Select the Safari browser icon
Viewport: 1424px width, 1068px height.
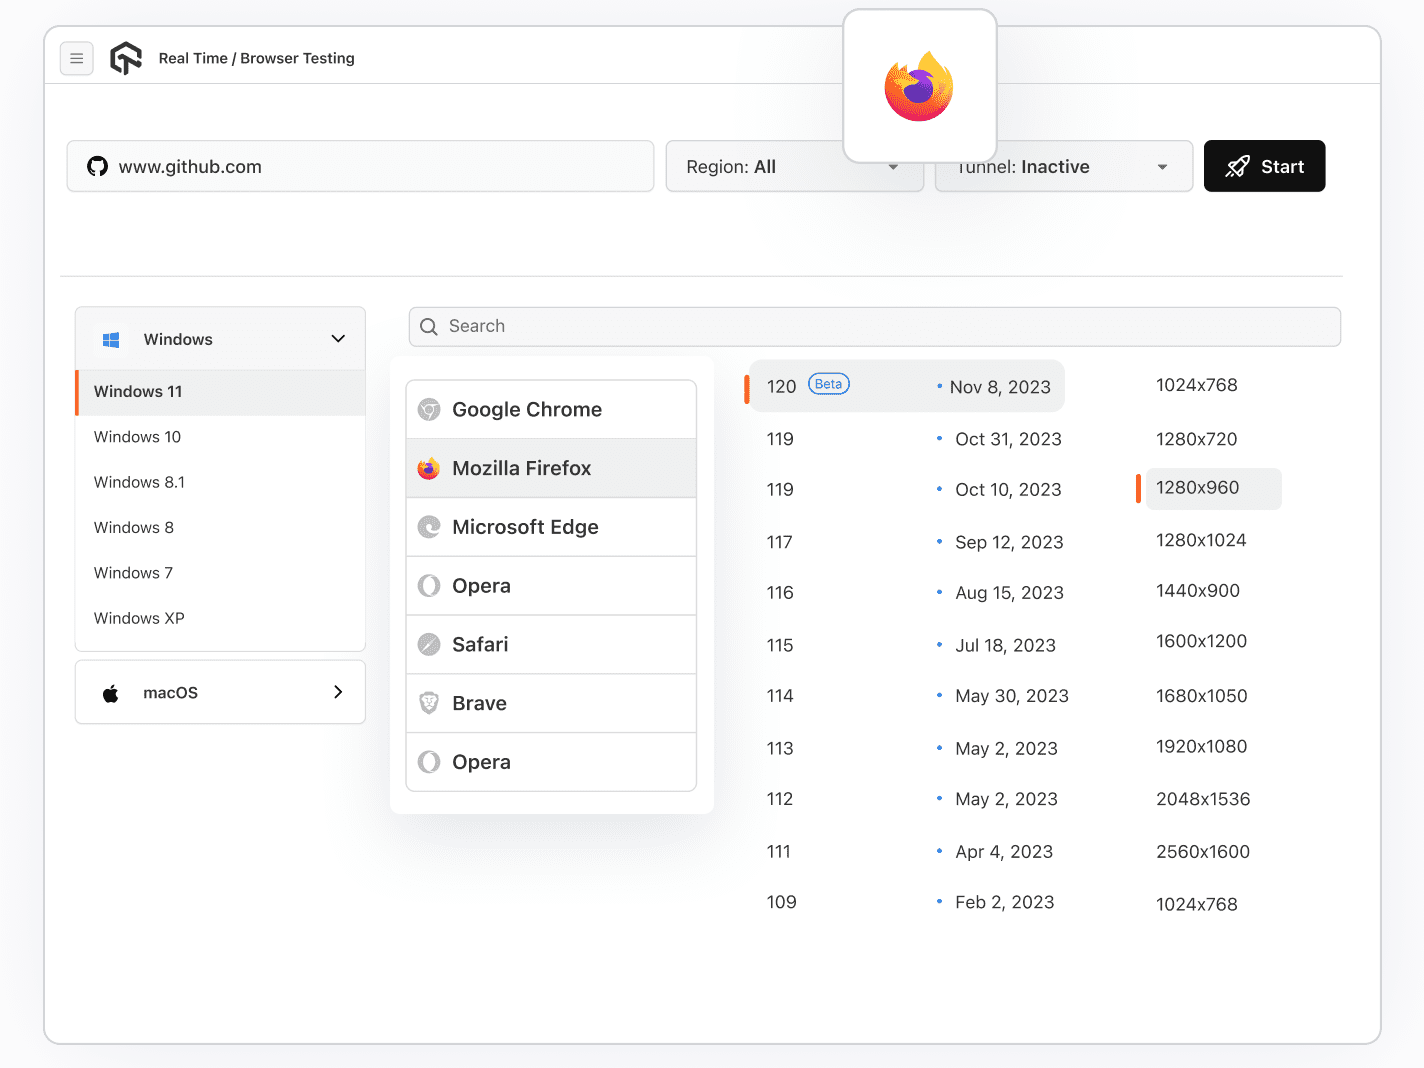pyautogui.click(x=429, y=644)
